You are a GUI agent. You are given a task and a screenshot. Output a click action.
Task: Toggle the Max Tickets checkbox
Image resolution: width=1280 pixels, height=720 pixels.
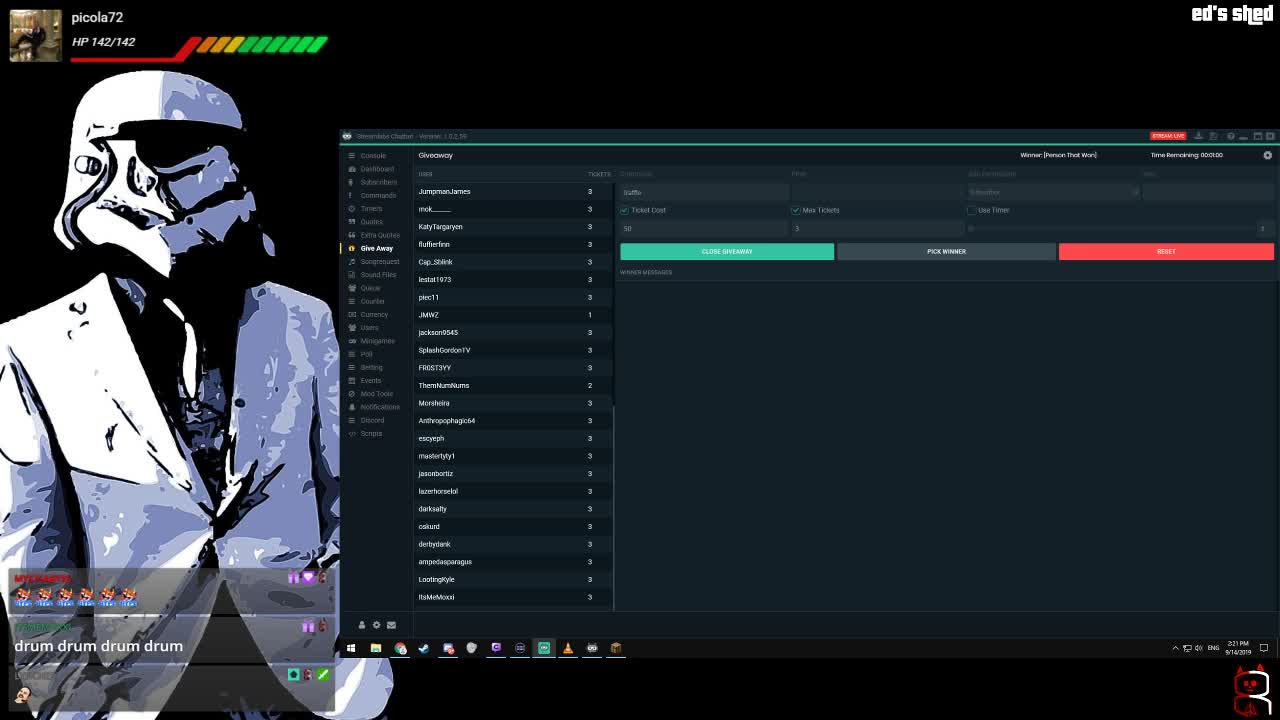(x=796, y=210)
